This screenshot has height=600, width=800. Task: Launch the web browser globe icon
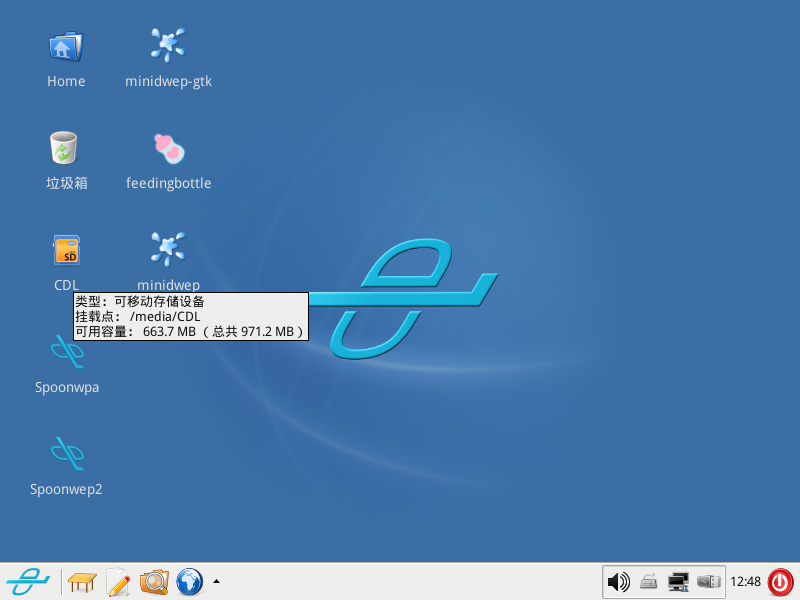tap(189, 581)
